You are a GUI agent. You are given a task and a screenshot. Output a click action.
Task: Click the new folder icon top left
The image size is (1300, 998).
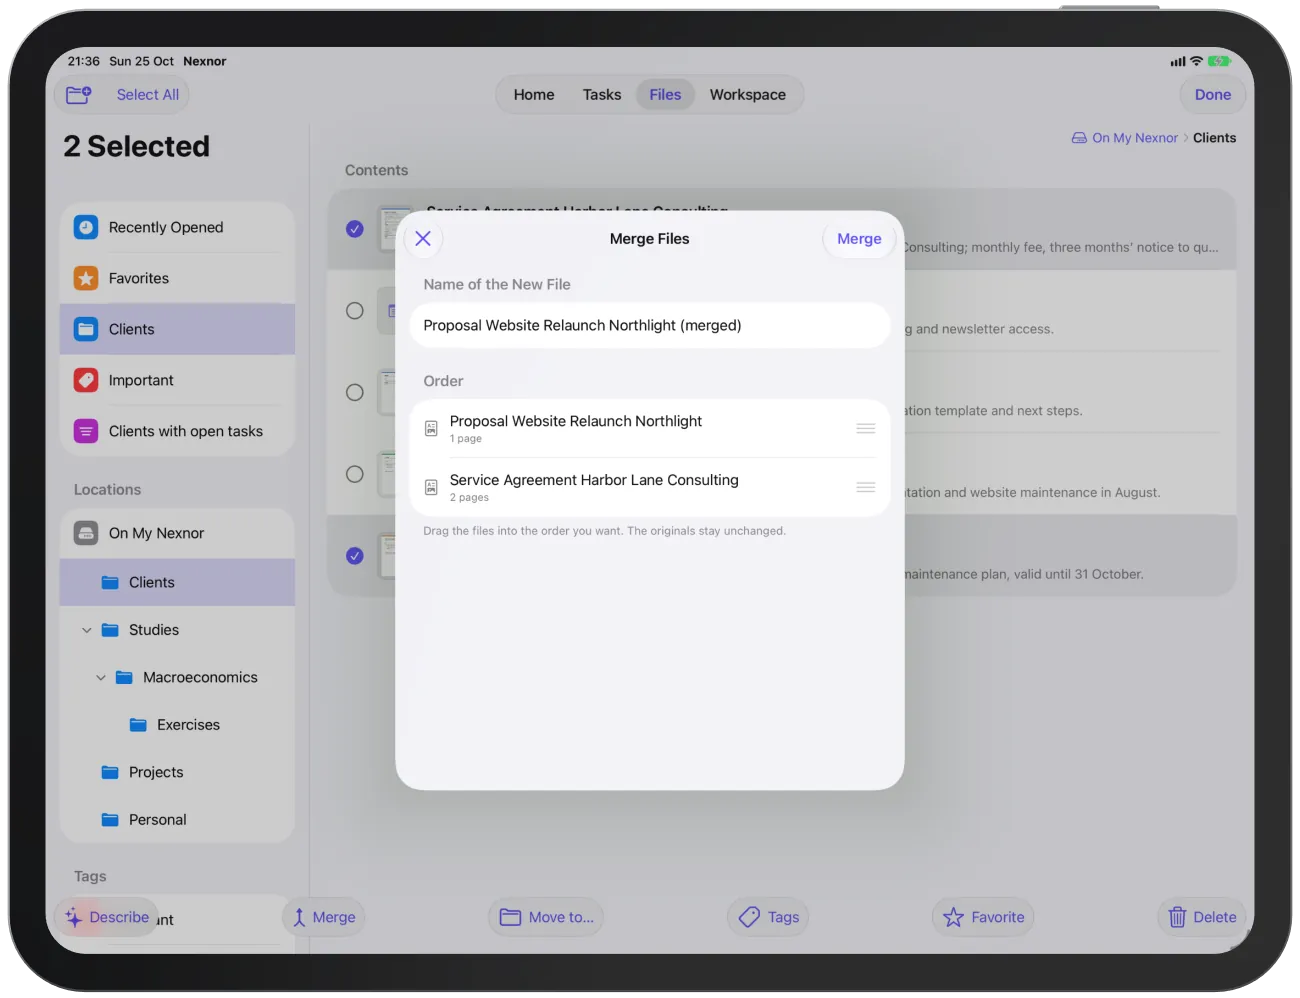(x=79, y=95)
